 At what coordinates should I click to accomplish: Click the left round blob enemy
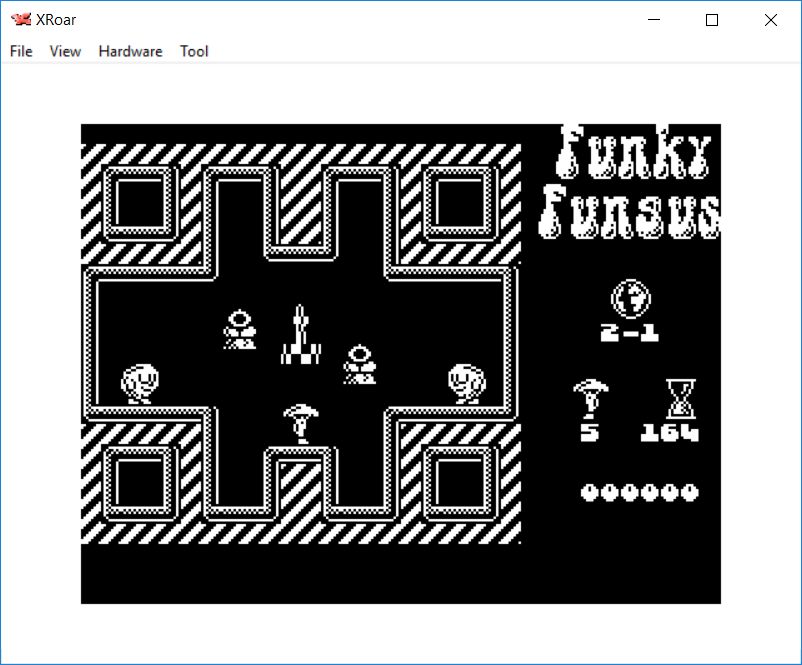pos(139,382)
